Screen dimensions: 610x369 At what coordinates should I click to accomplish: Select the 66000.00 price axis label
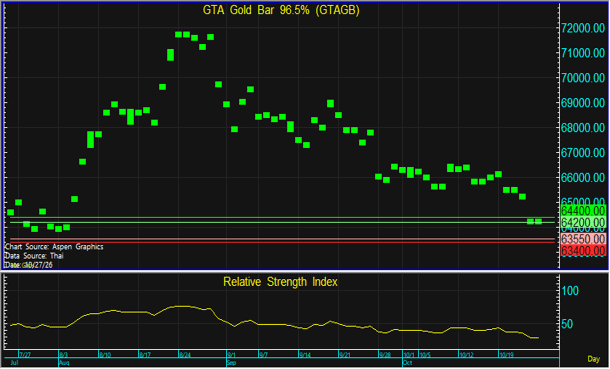point(583,178)
